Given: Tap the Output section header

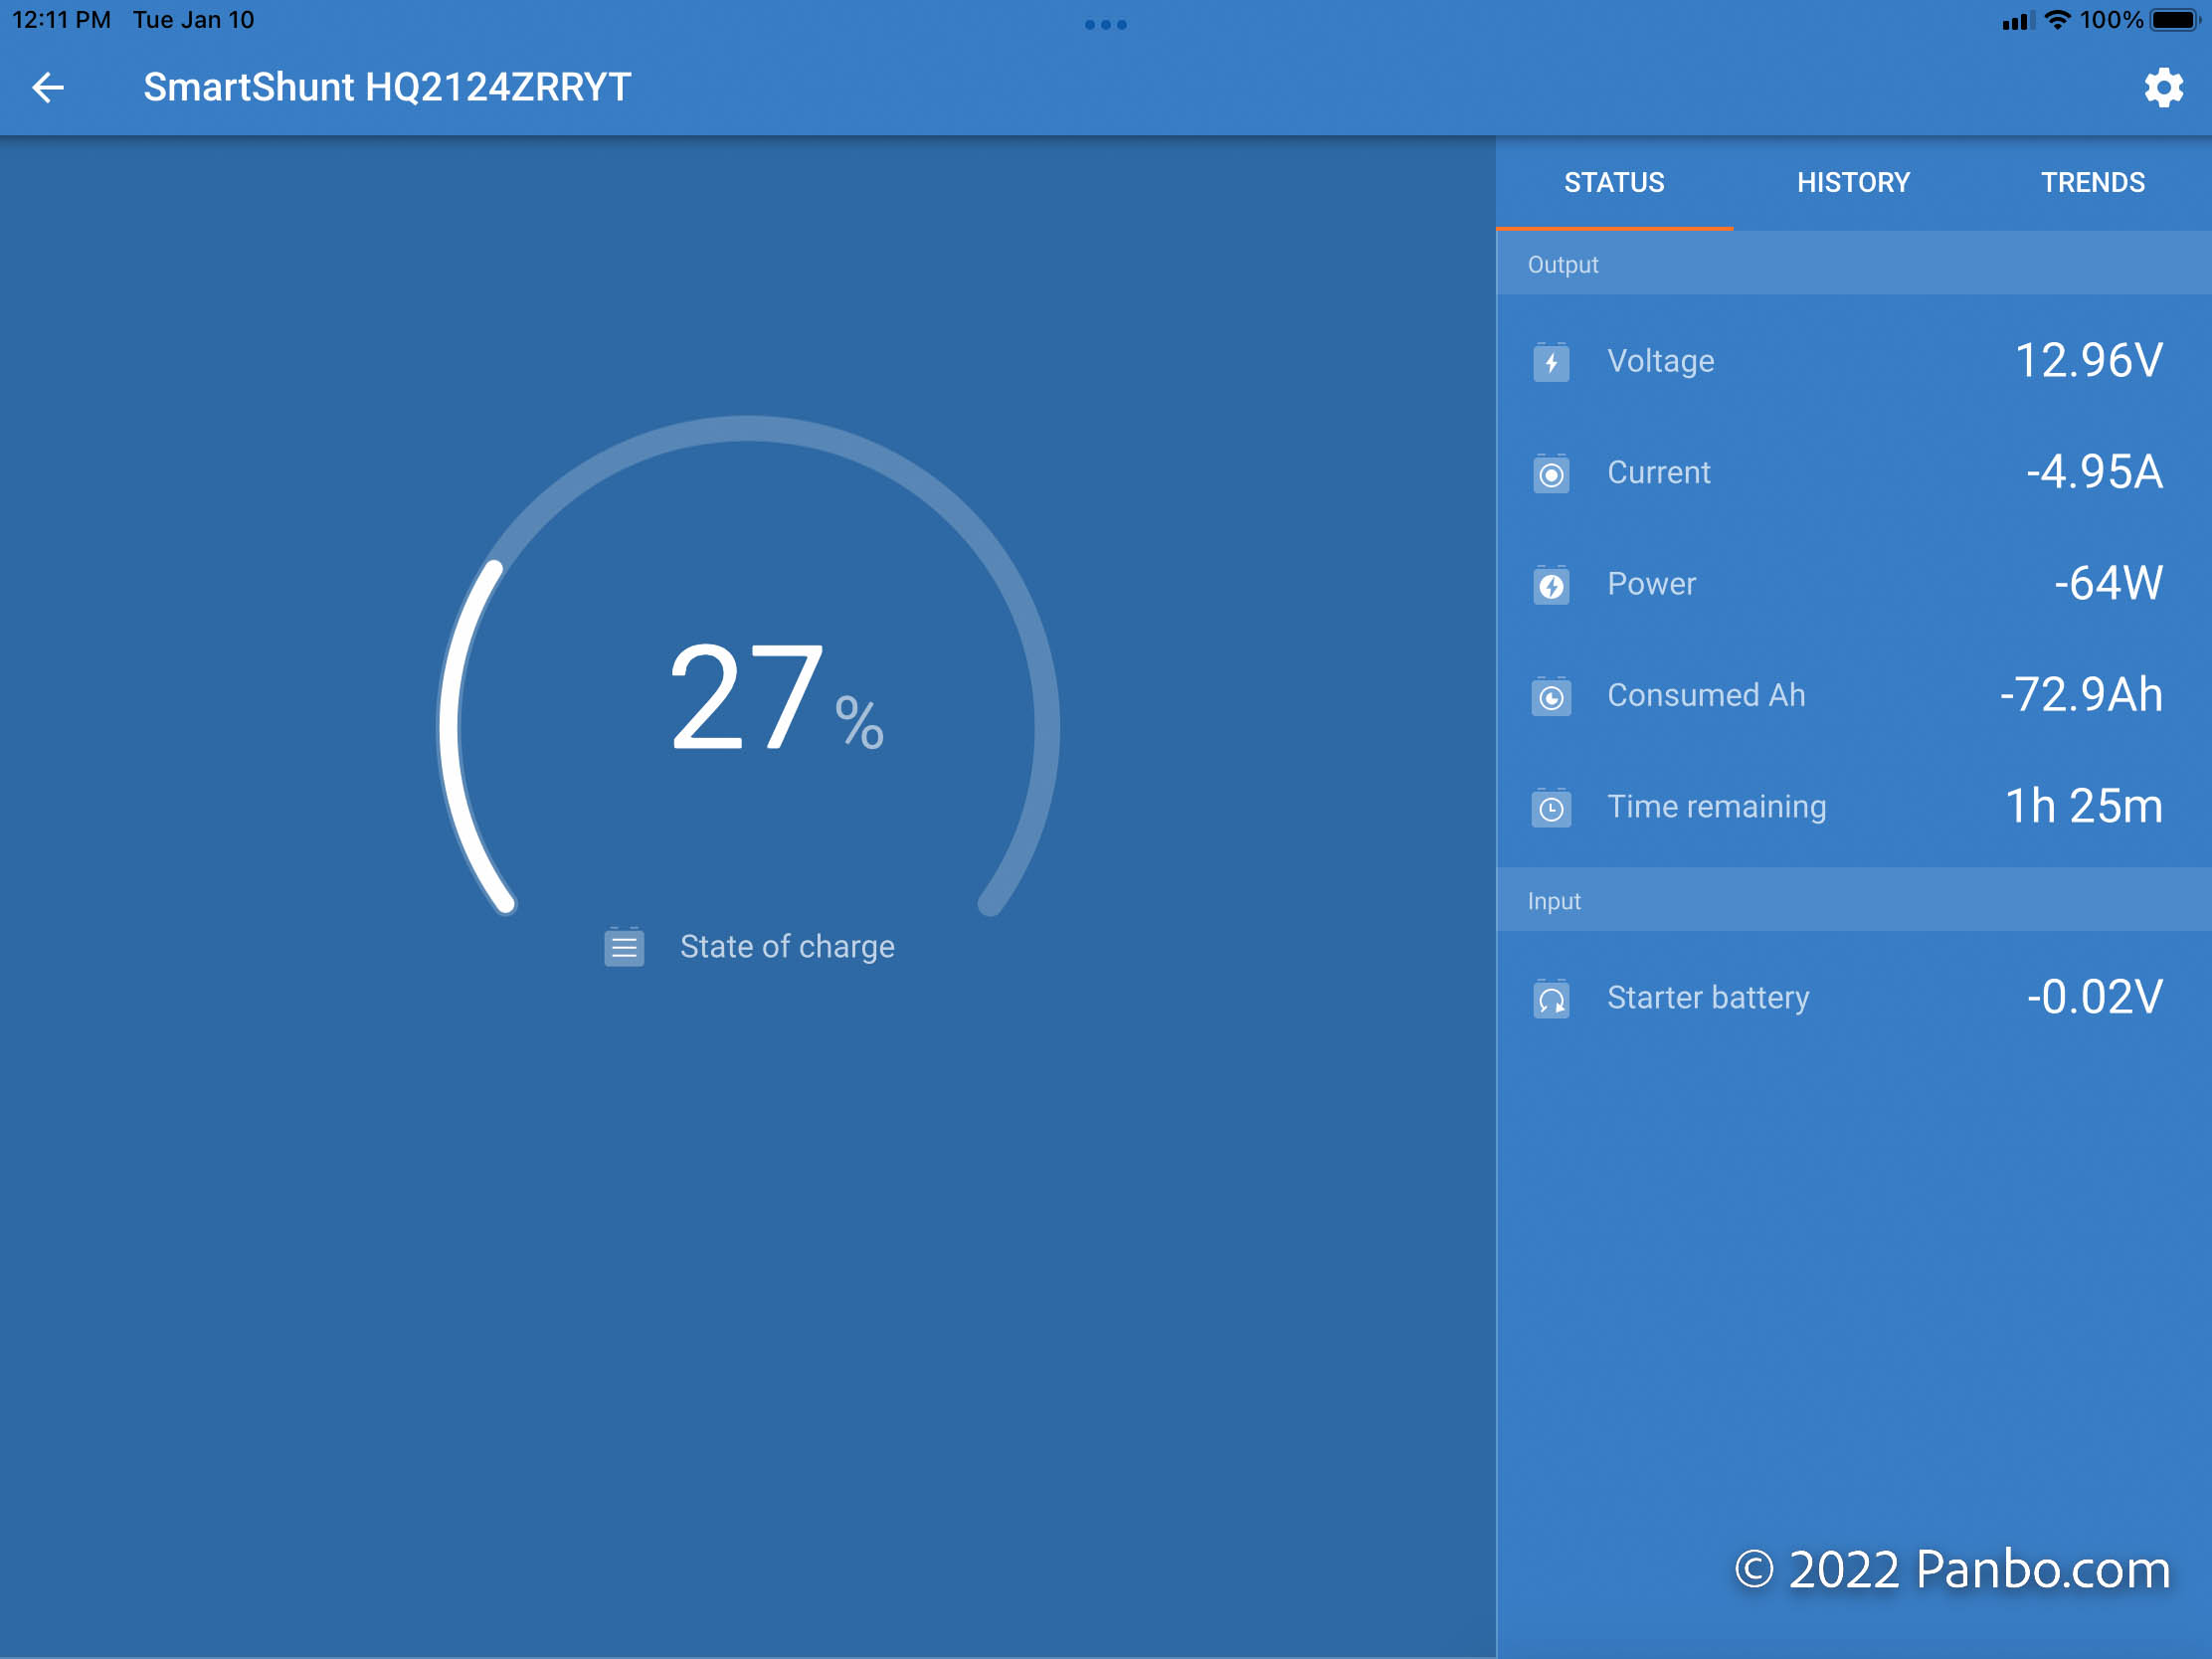Looking at the screenshot, I should tap(1853, 265).
